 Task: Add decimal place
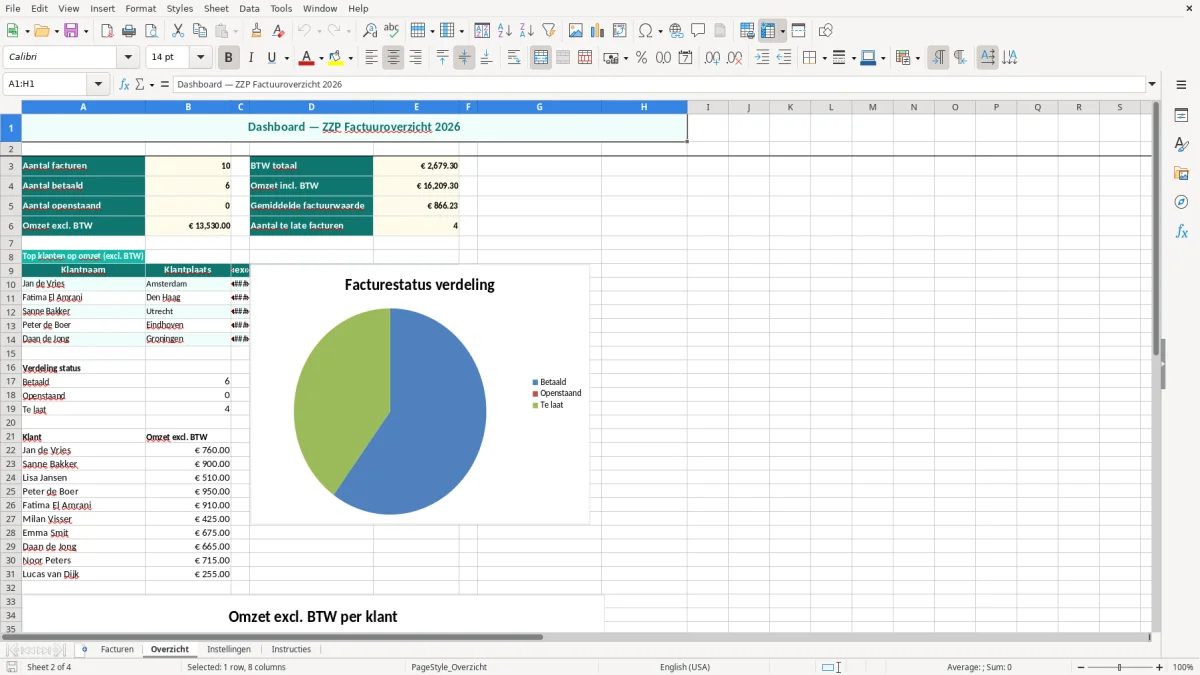[x=712, y=58]
